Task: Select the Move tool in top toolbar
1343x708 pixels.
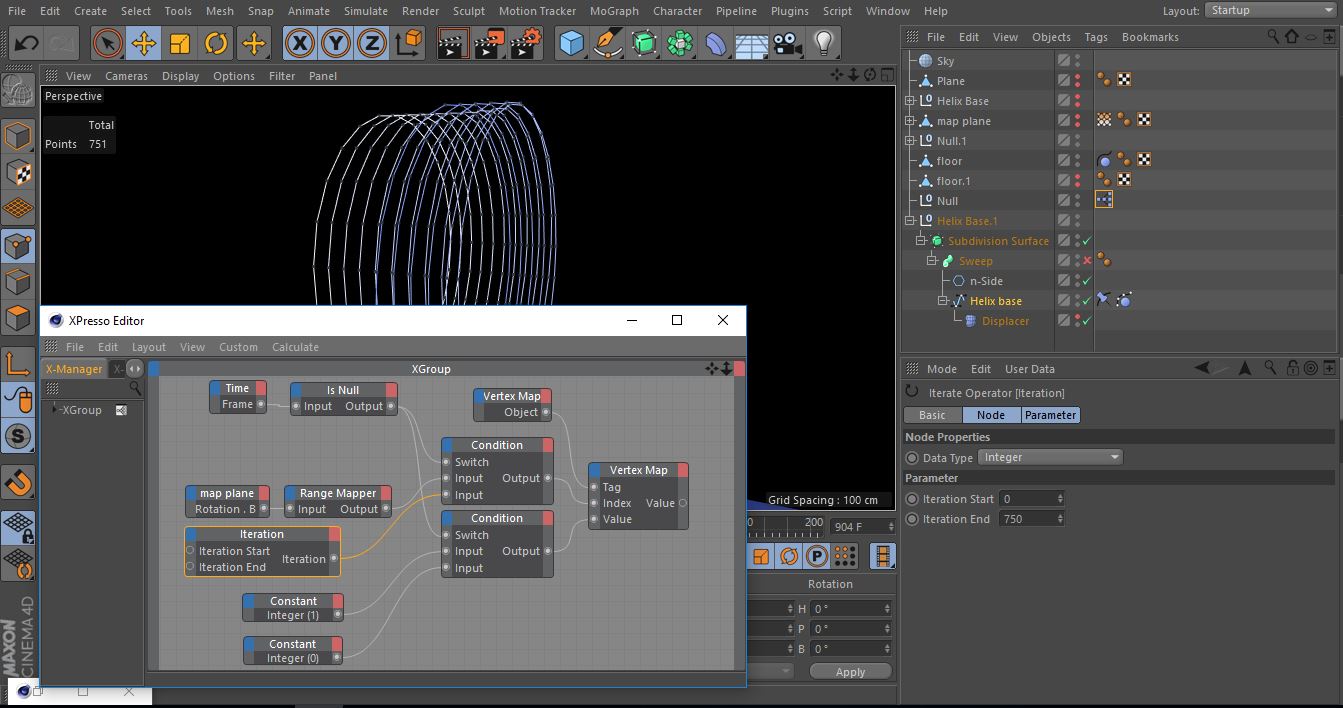Action: [144, 43]
